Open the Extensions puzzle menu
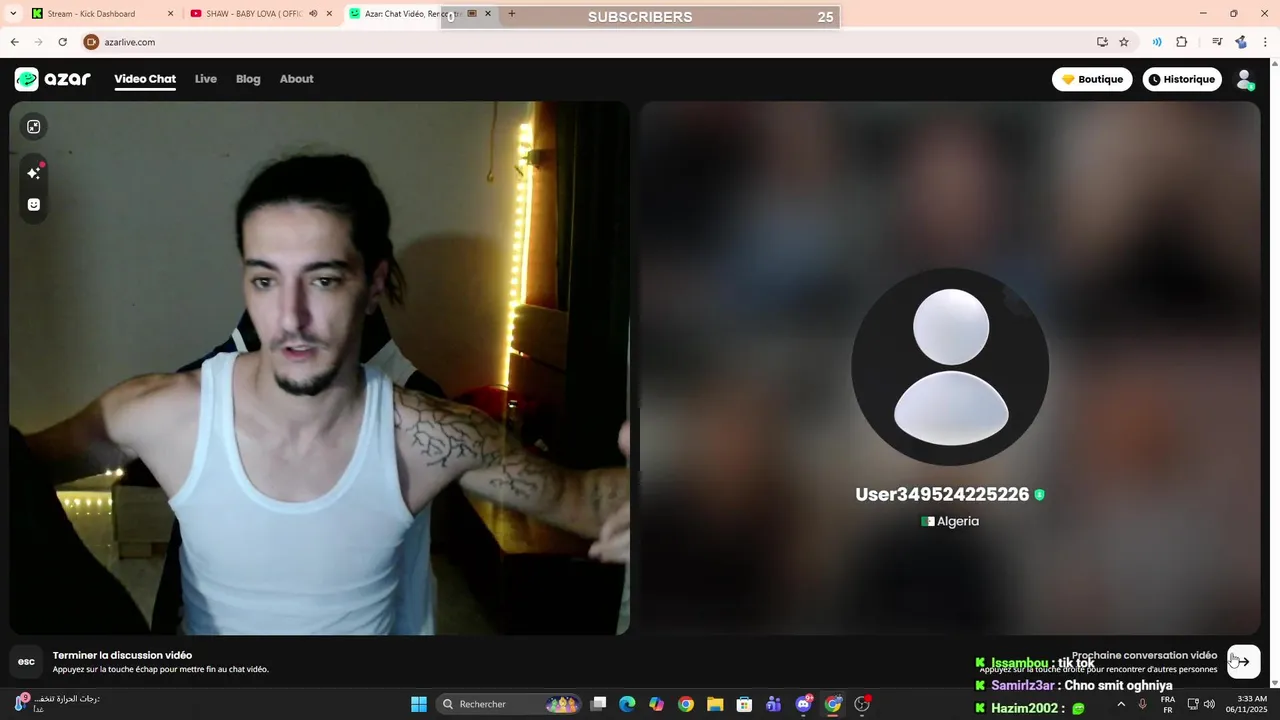This screenshot has height=720, width=1280. pyautogui.click(x=1182, y=42)
